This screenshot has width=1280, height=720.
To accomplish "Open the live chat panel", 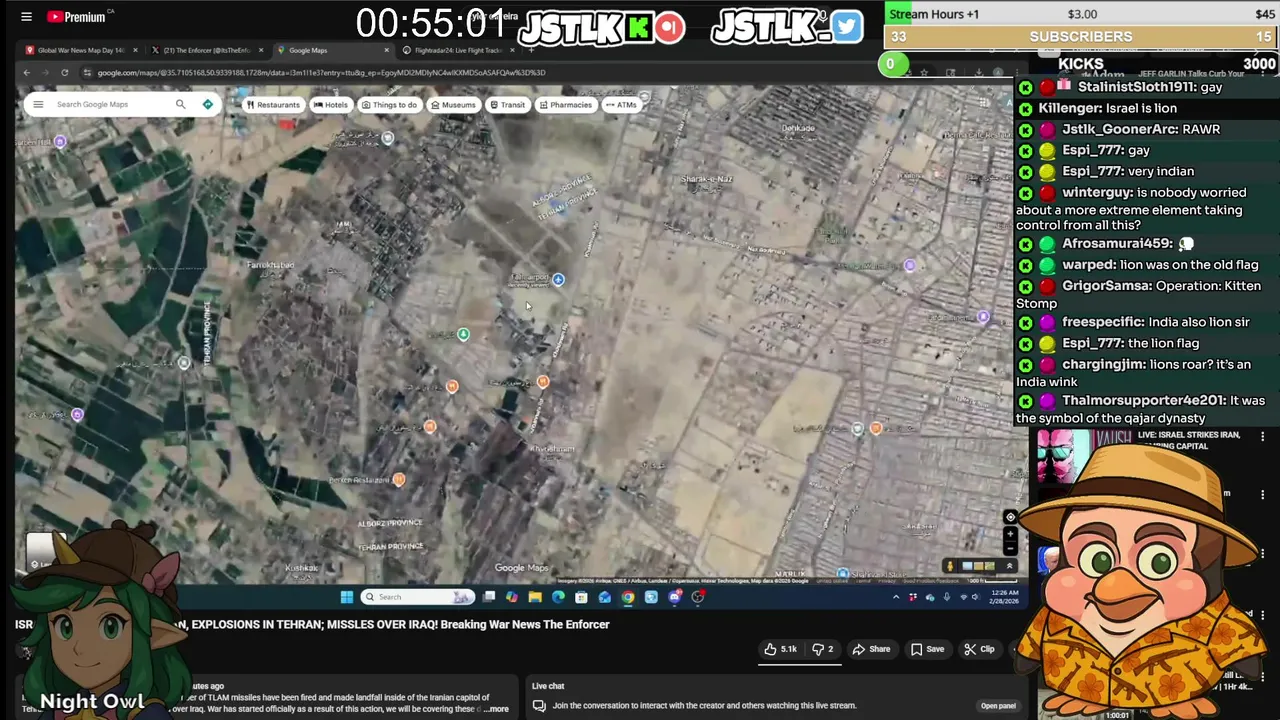I will pos(998,706).
